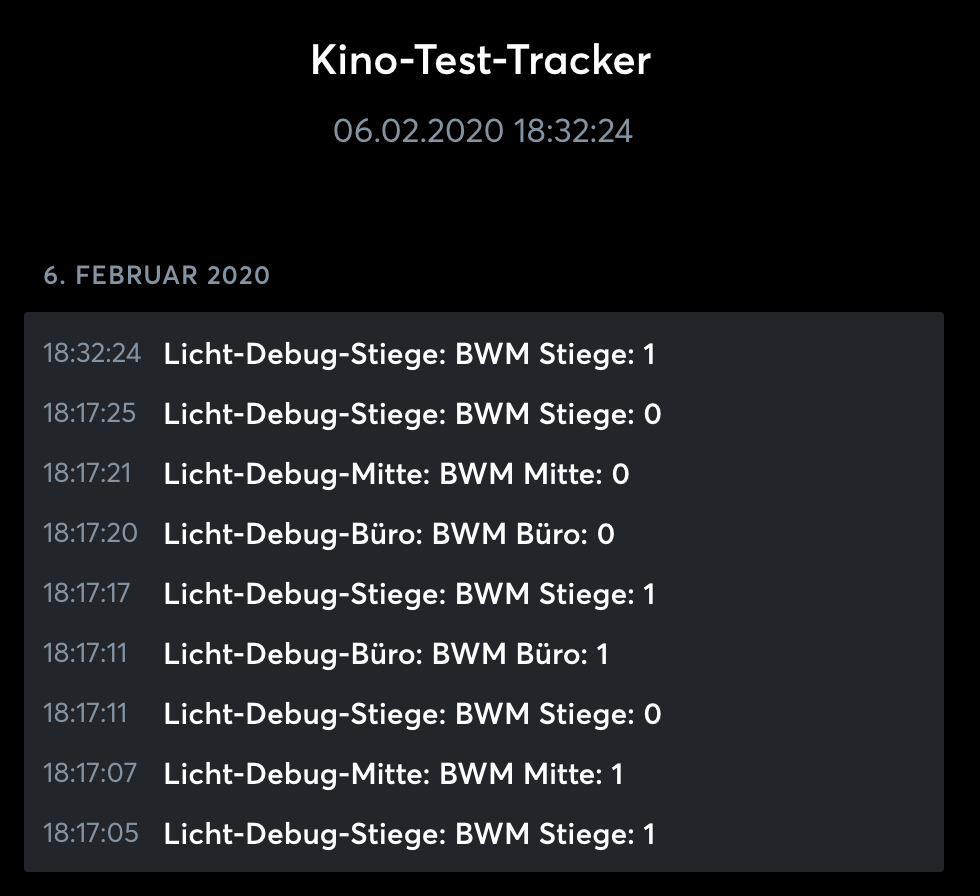Click the 06.02.2020 date subtitle under the title
This screenshot has width=980, height=896.
(x=483, y=131)
